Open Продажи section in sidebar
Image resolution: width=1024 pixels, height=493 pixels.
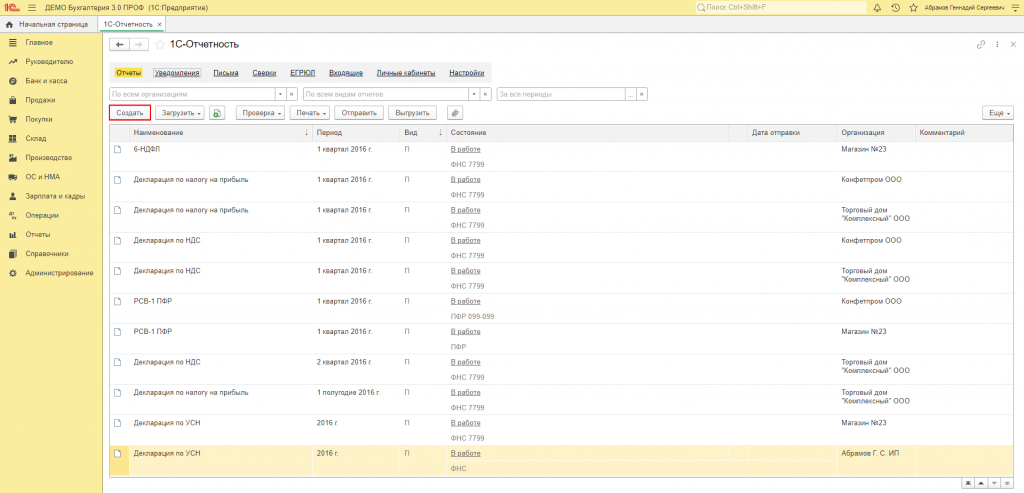[x=40, y=100]
